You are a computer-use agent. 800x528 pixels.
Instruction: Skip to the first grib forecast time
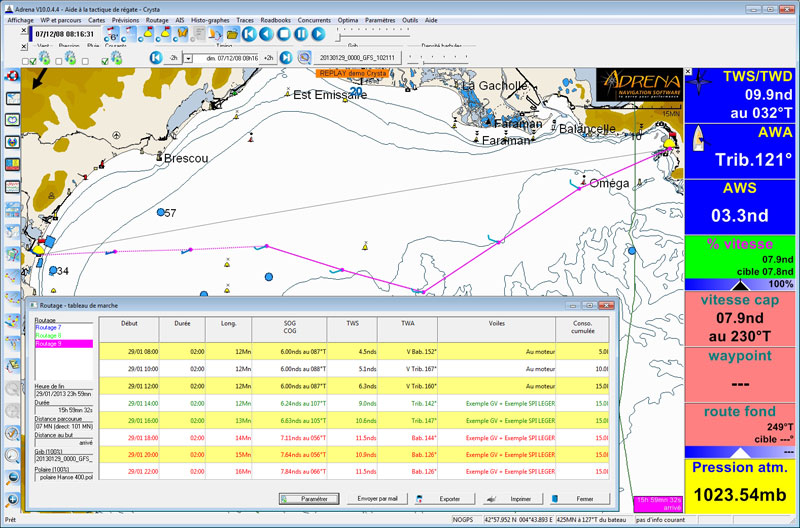(x=156, y=58)
